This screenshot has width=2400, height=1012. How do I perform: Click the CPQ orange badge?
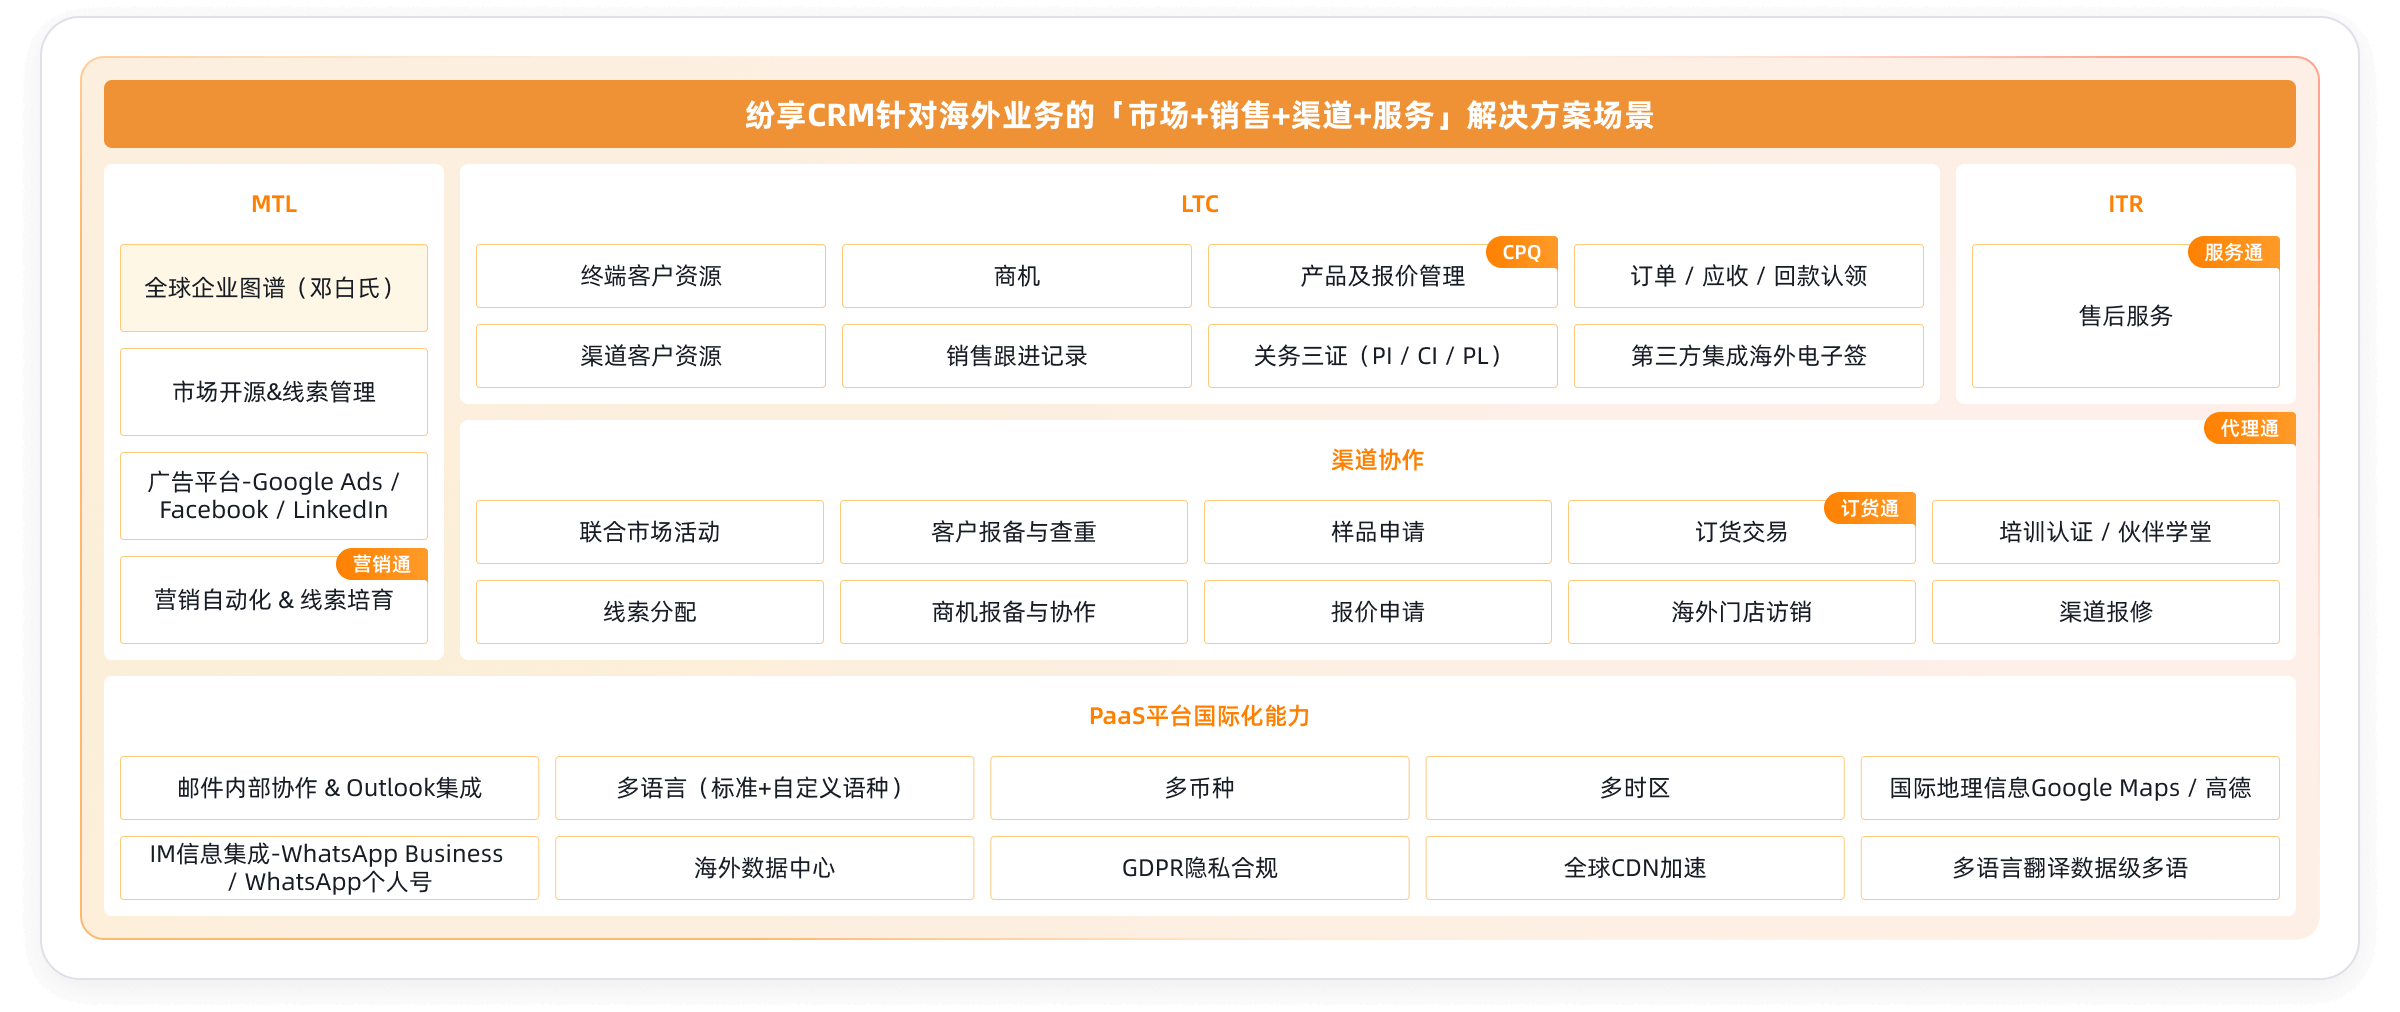coord(1521,252)
